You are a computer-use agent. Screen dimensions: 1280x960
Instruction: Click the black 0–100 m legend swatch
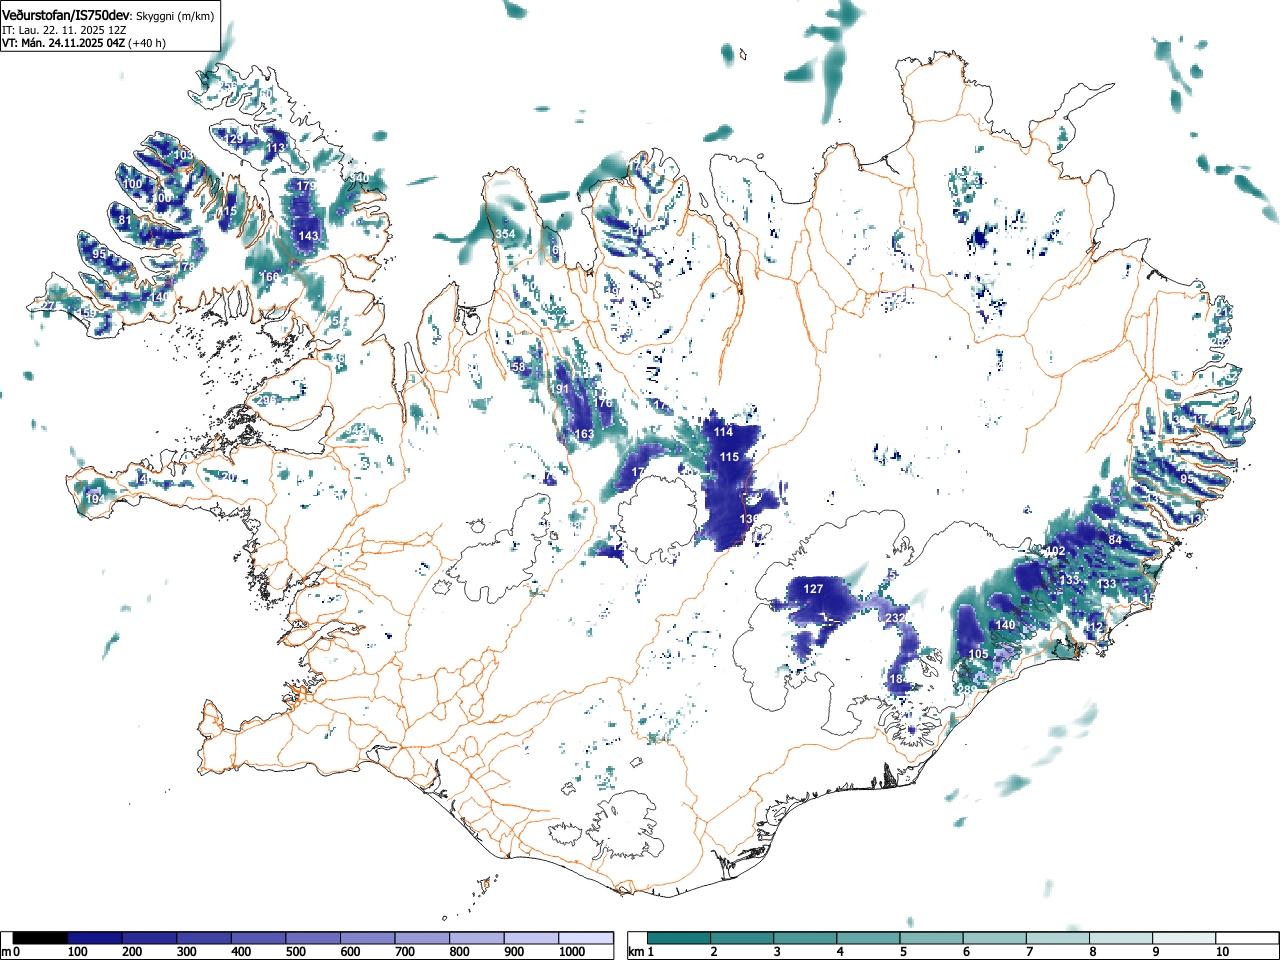point(41,938)
